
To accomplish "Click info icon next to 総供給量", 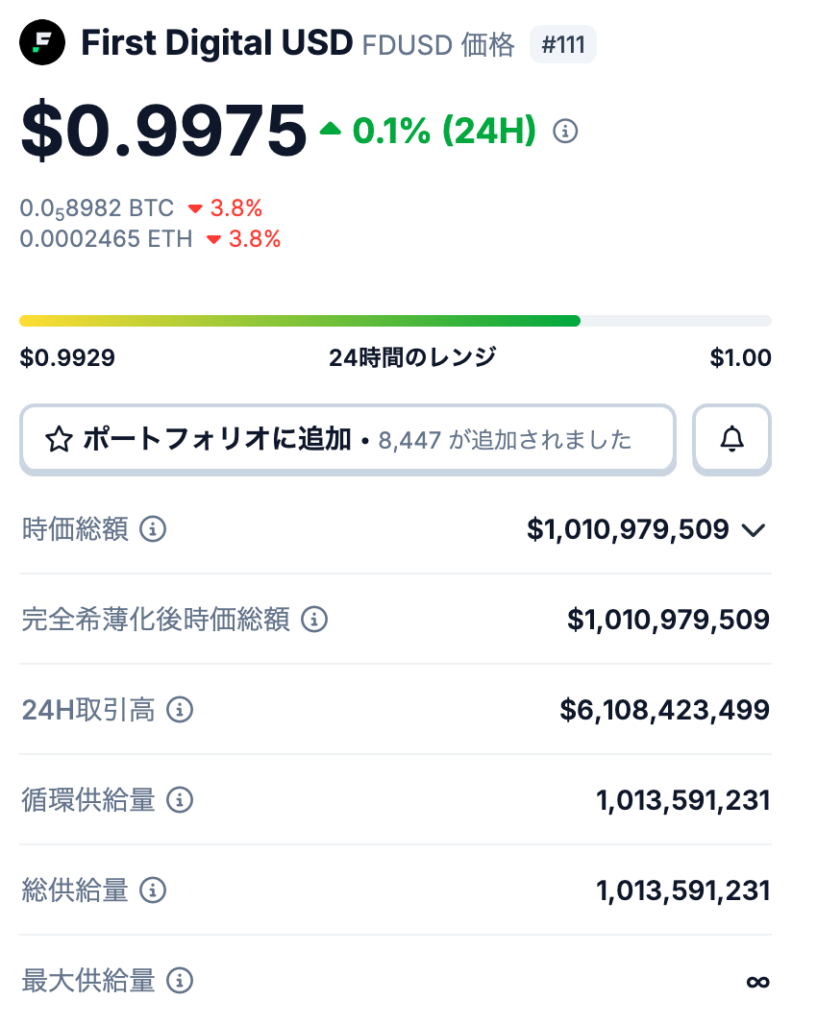I will (152, 890).
